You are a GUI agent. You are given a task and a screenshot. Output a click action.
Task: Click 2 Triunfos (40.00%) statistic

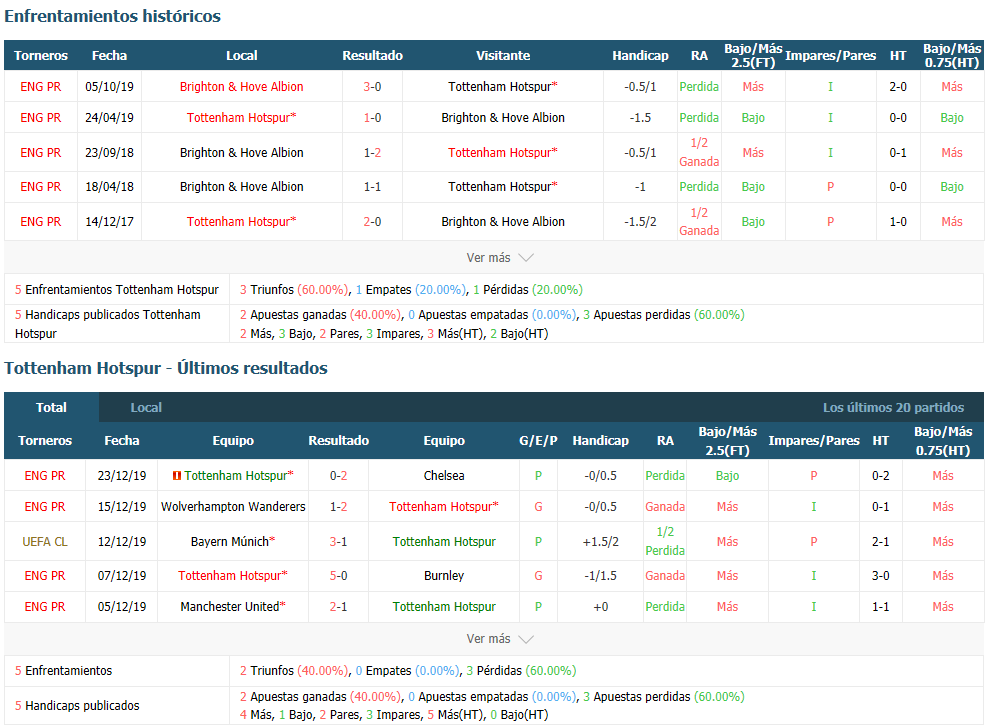pos(294,670)
